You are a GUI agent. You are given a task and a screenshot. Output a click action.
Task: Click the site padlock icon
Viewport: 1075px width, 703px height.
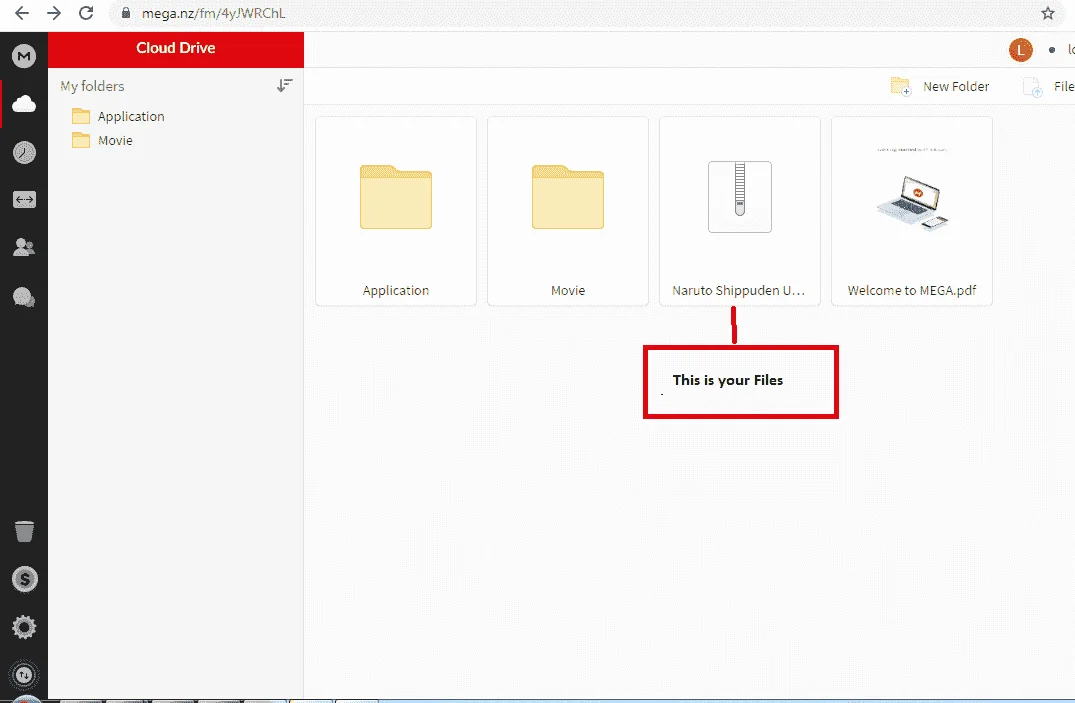click(125, 13)
